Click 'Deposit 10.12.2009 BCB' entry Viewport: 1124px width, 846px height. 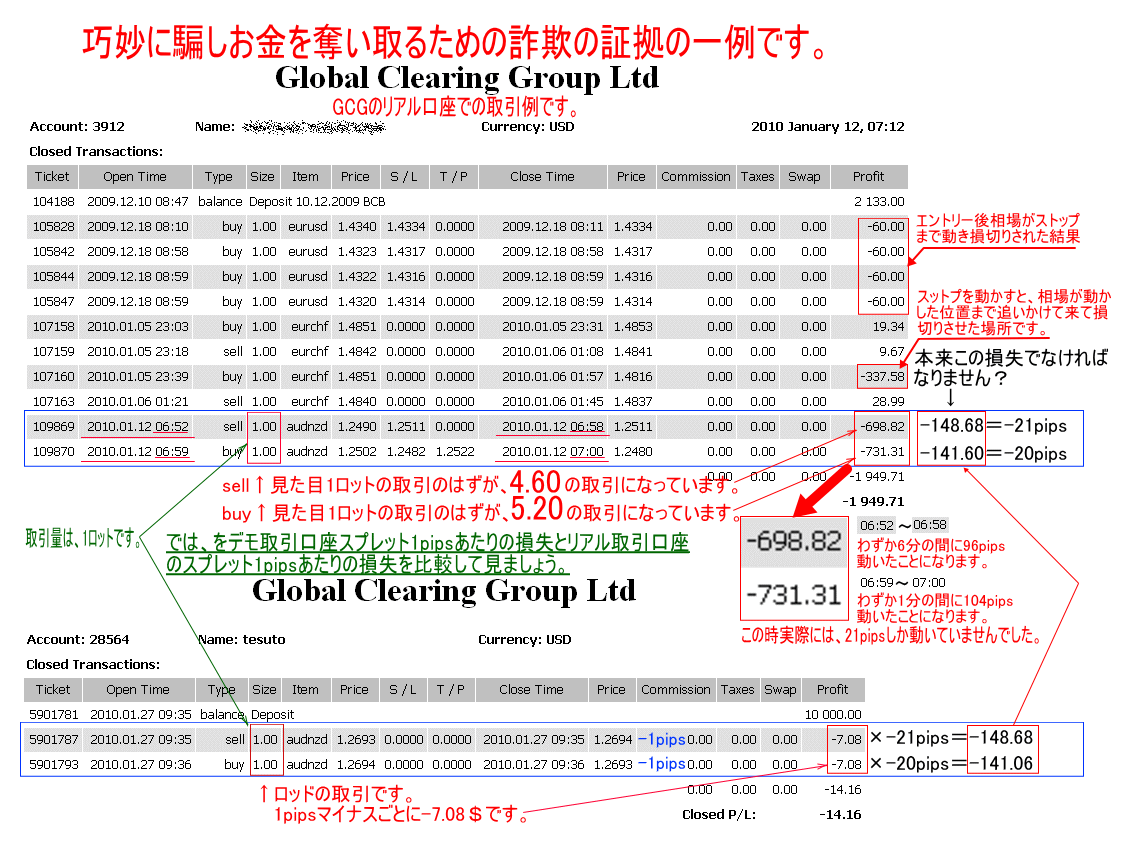point(317,201)
